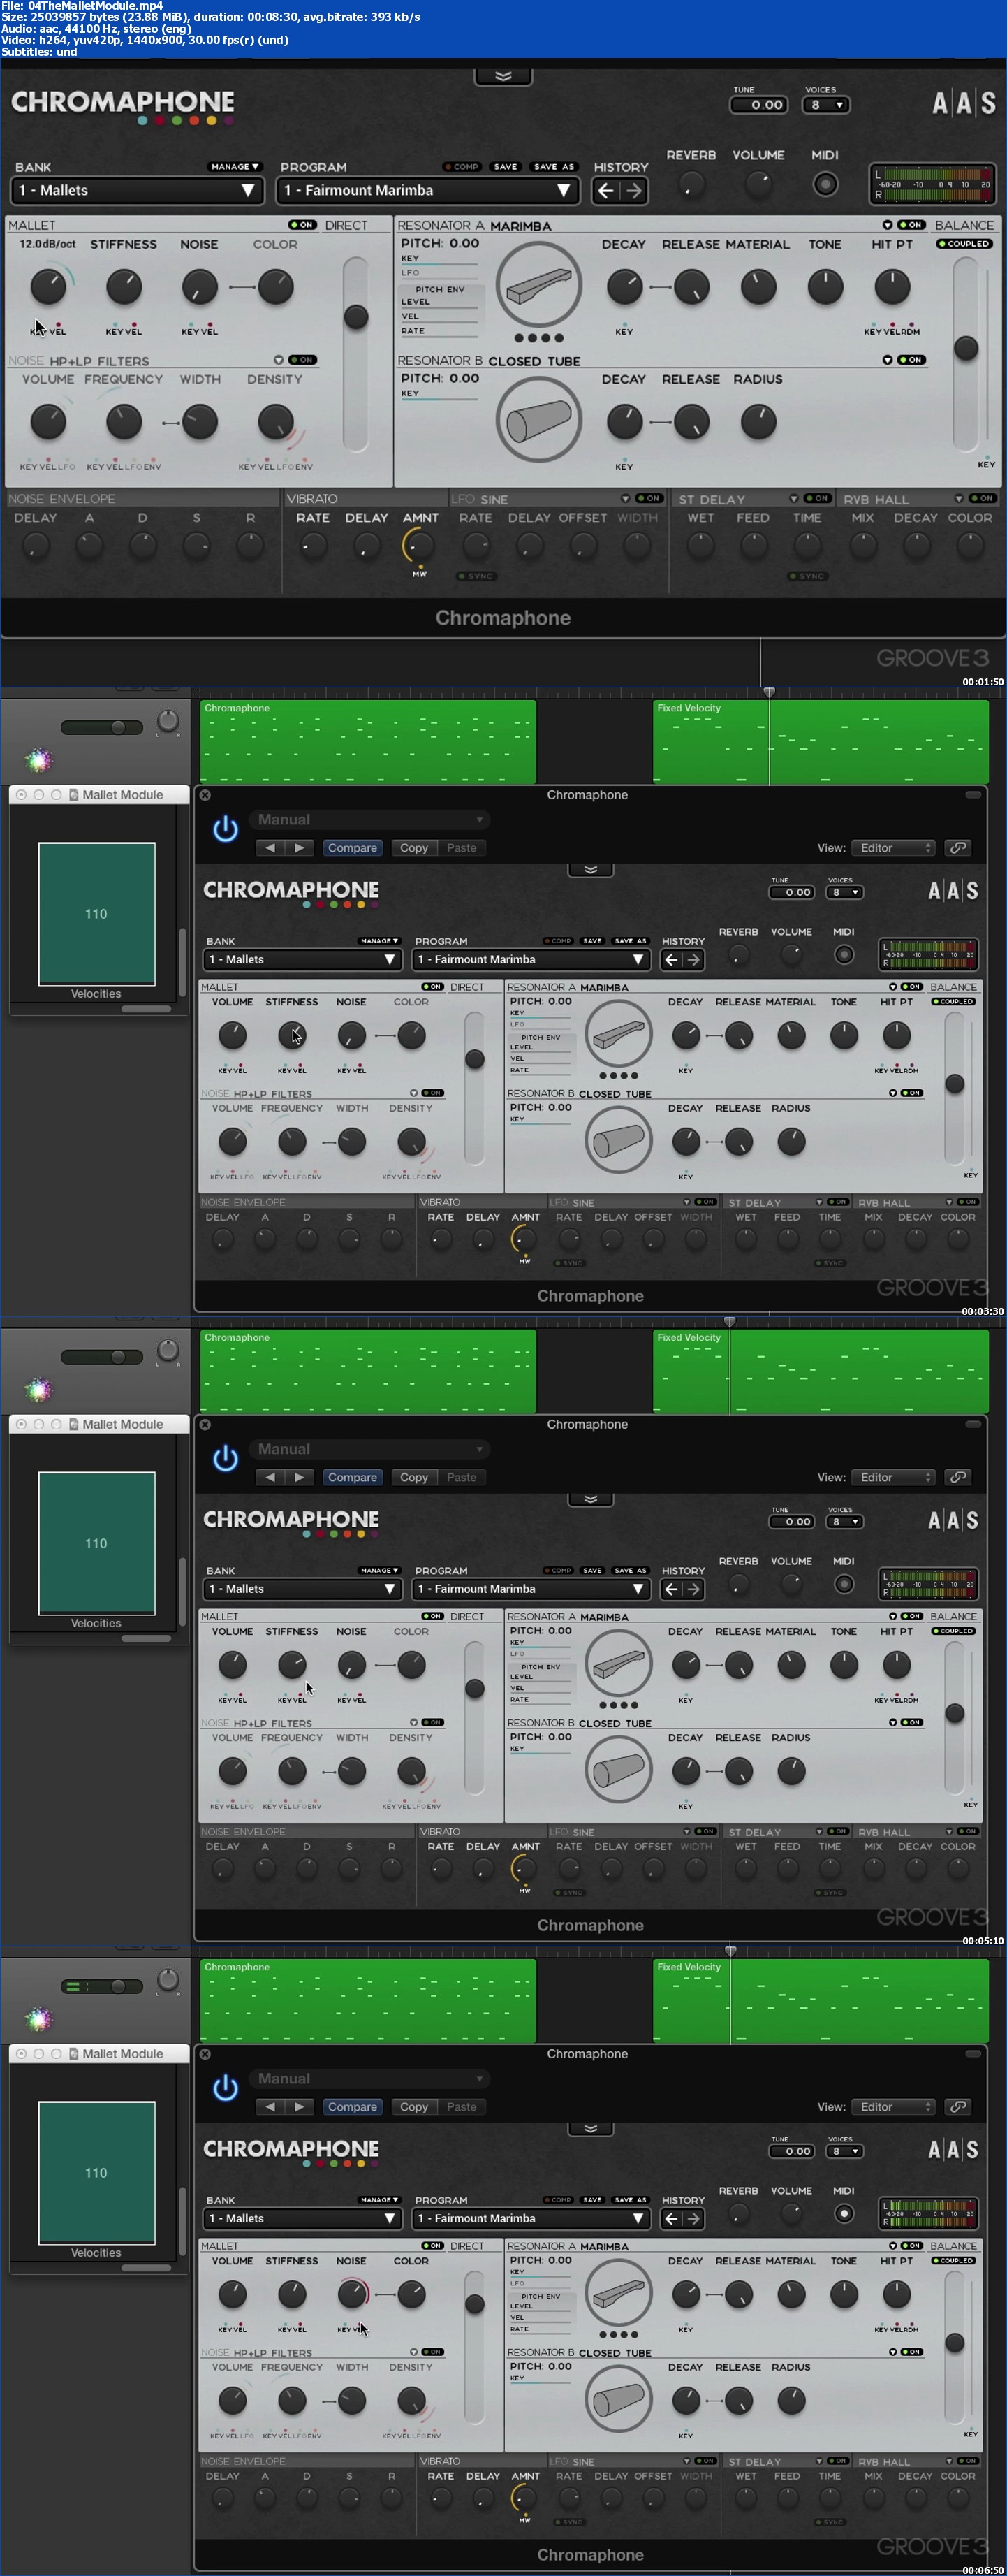The image size is (1007, 2576).
Task: Click the Resonator B closed tube icon
Action: tap(538, 421)
